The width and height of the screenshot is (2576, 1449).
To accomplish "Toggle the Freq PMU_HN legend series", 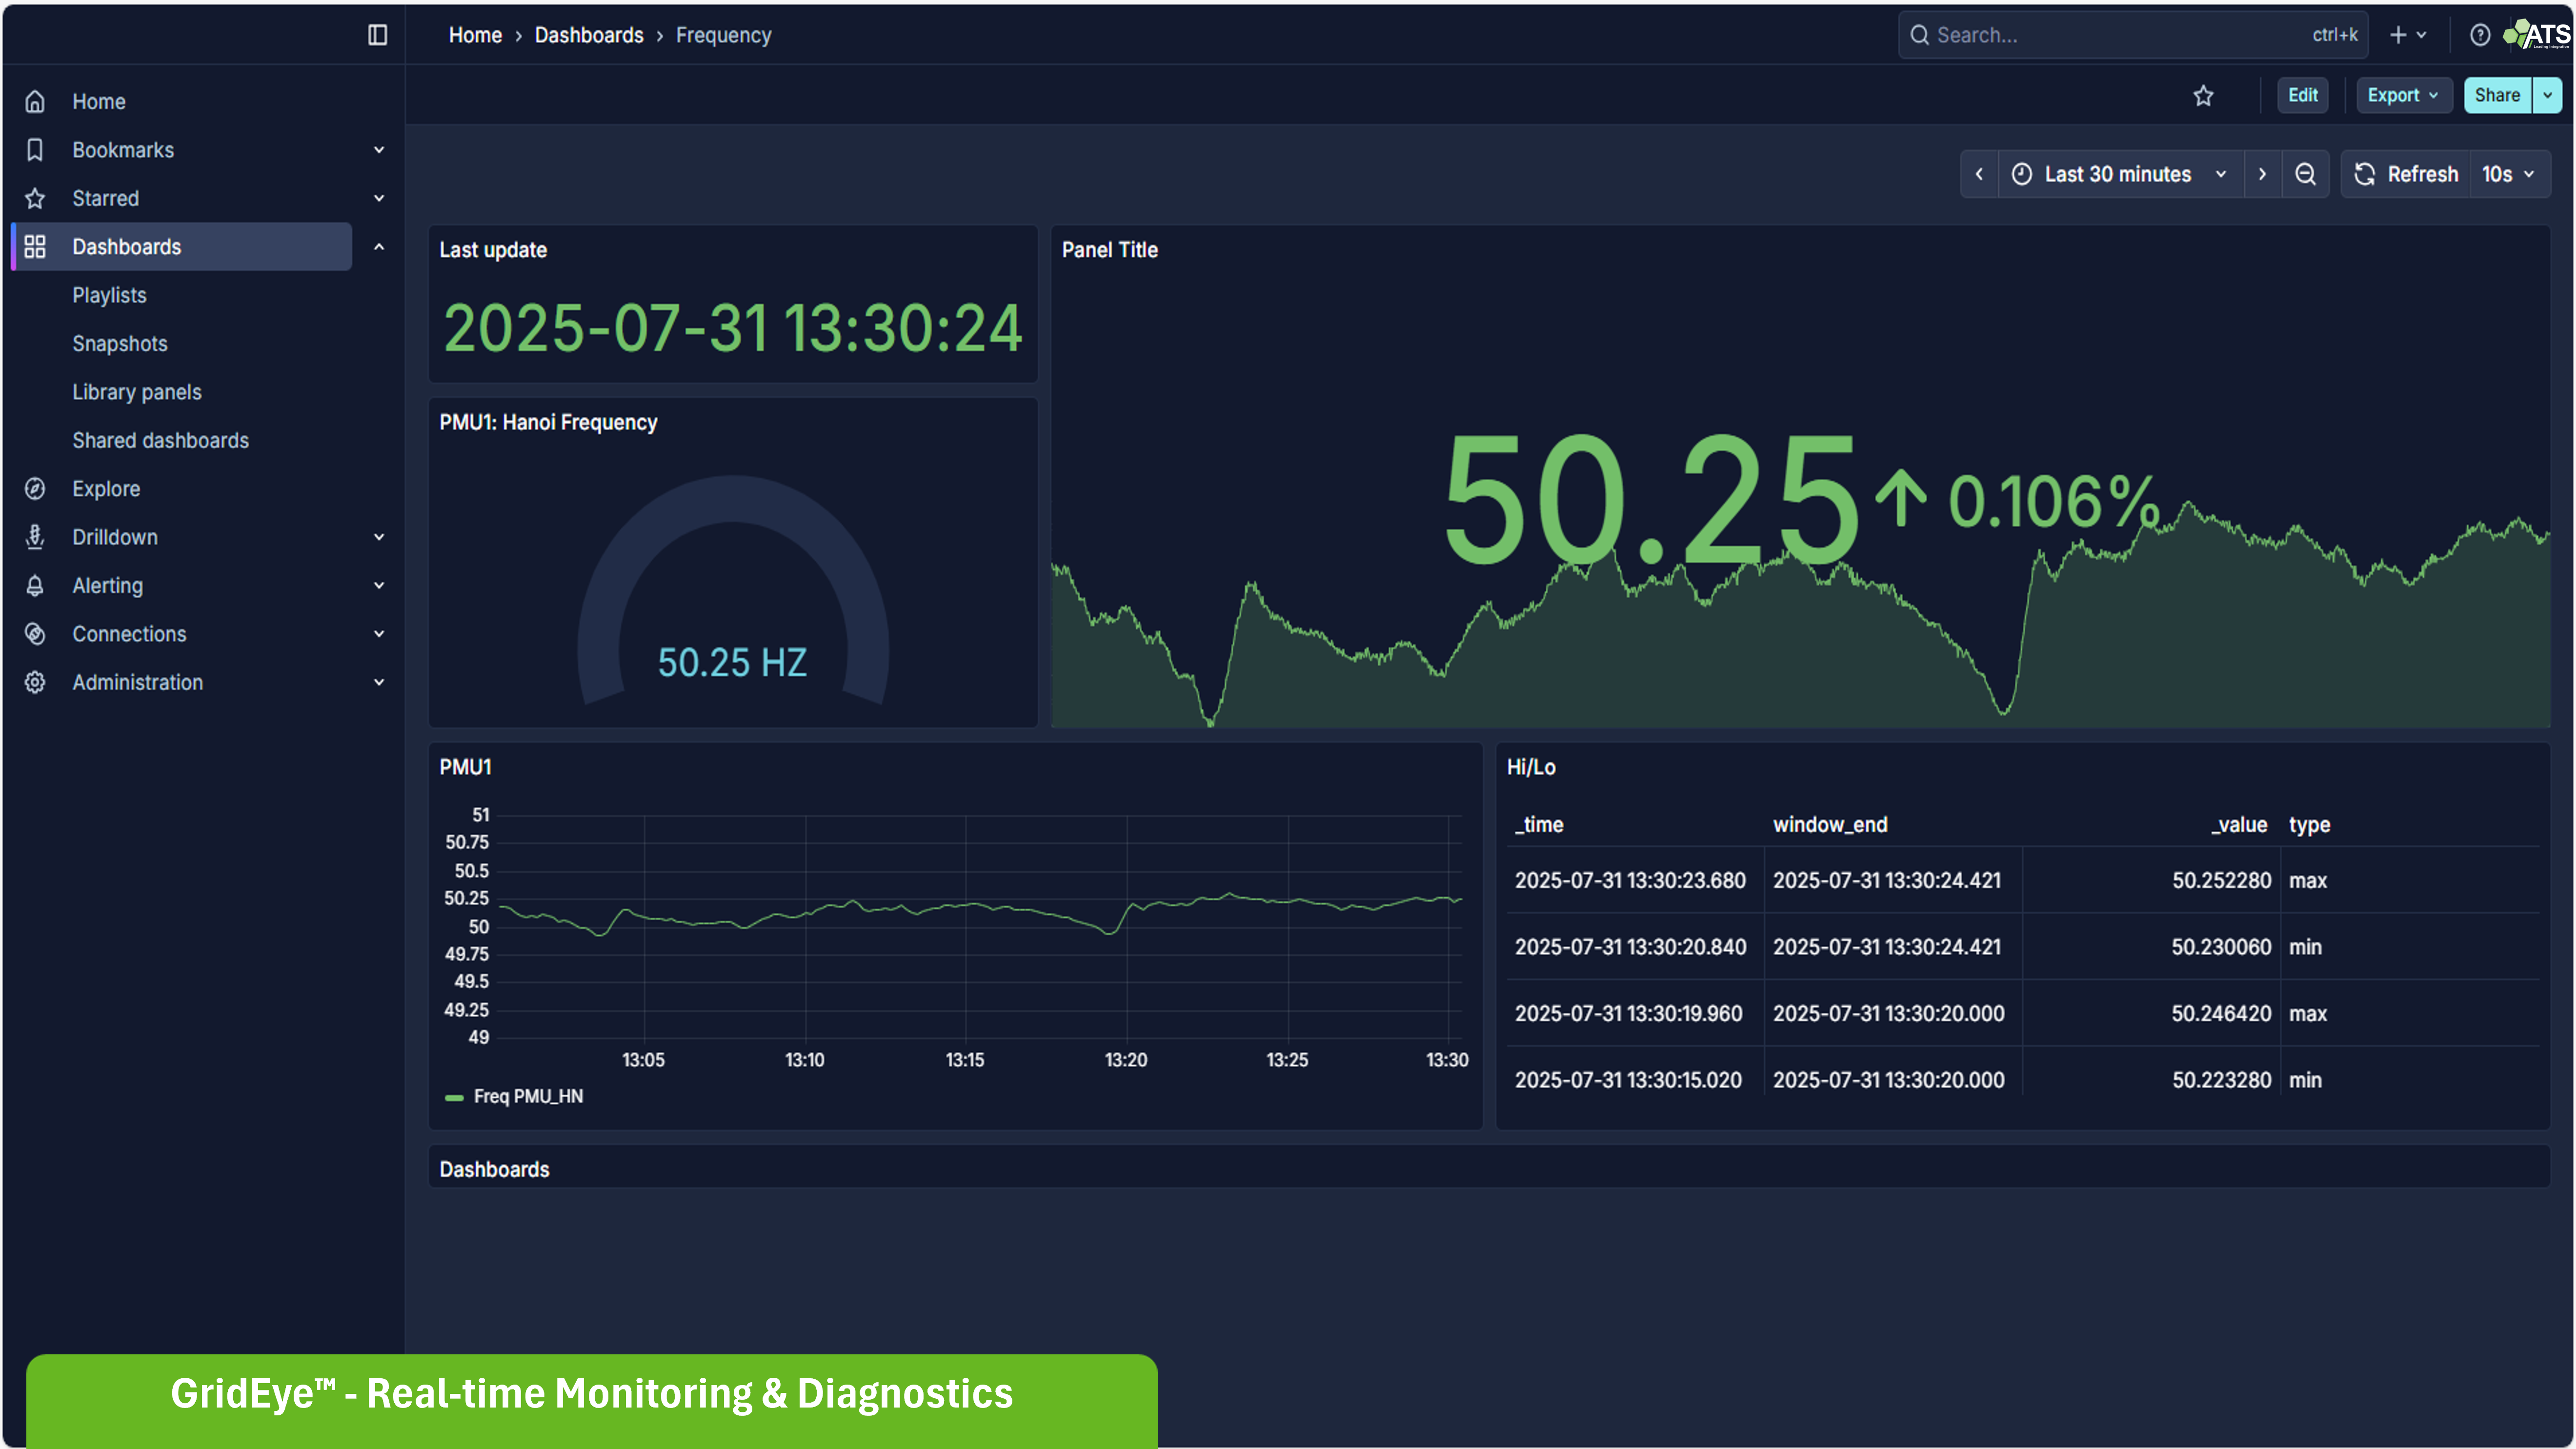I will pos(527,1096).
